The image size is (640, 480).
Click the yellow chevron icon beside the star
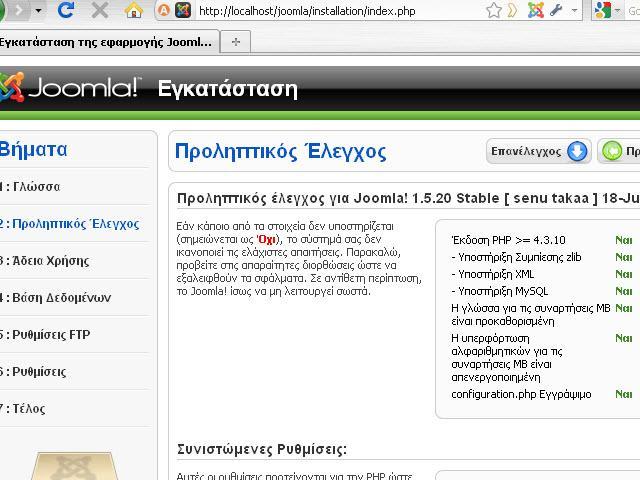513,11
